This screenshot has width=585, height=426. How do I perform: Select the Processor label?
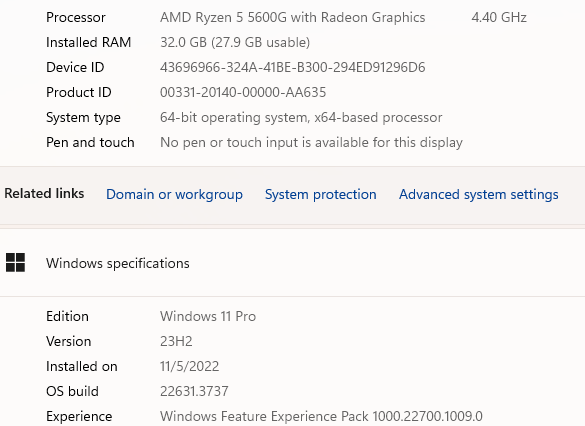tap(76, 18)
